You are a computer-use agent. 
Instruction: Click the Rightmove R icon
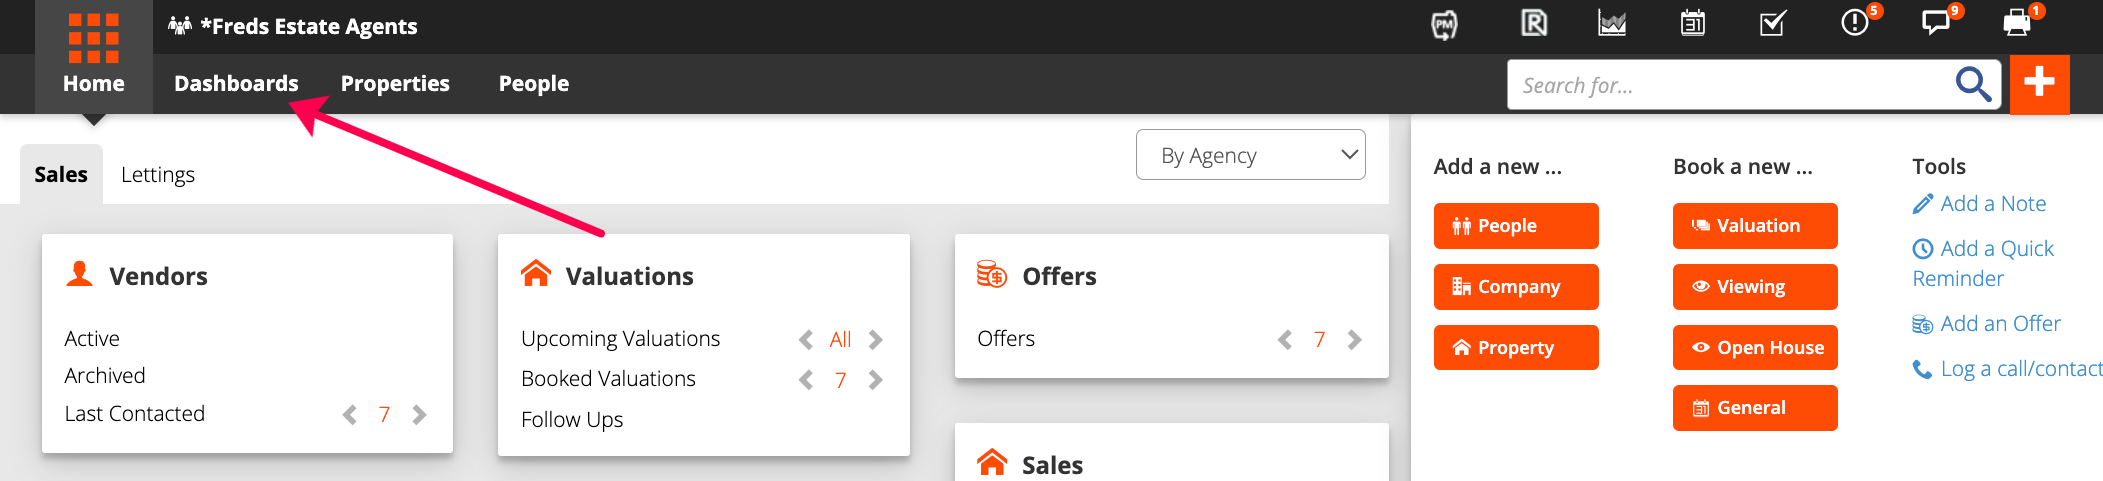pos(1534,23)
